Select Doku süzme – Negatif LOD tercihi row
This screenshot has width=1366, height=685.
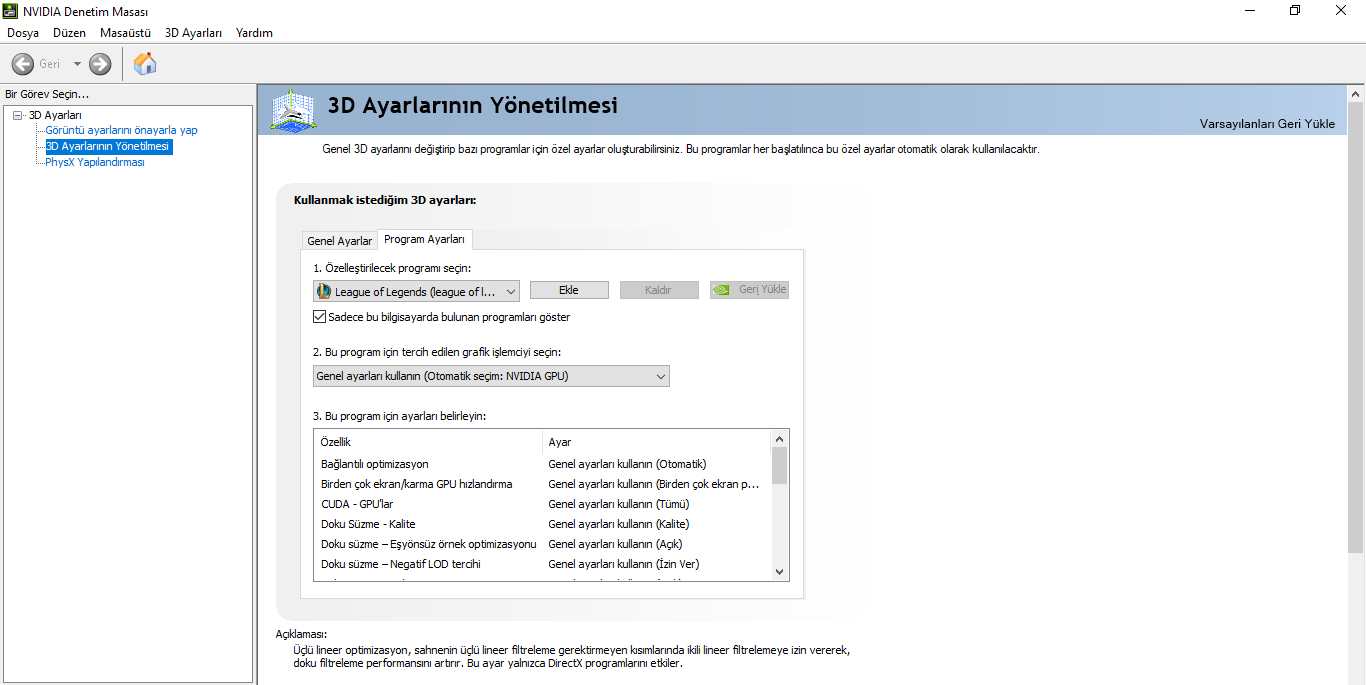[x=543, y=564]
